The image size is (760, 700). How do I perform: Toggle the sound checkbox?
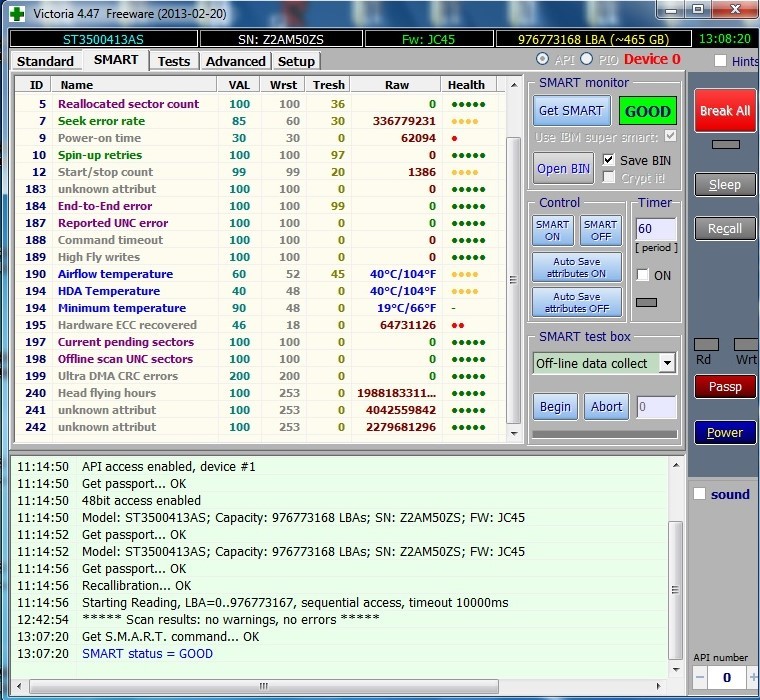coord(699,494)
